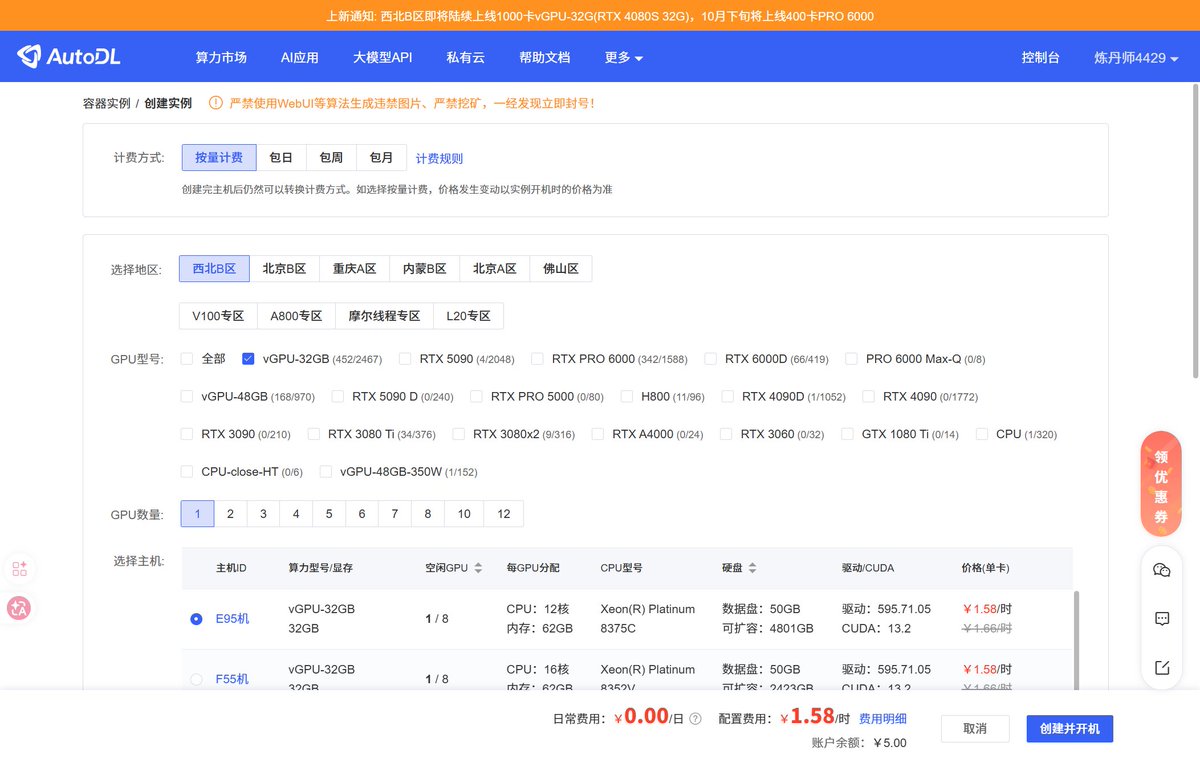Choose the V100专区 zone
Viewport: 1200px width, 767px height.
coord(218,316)
